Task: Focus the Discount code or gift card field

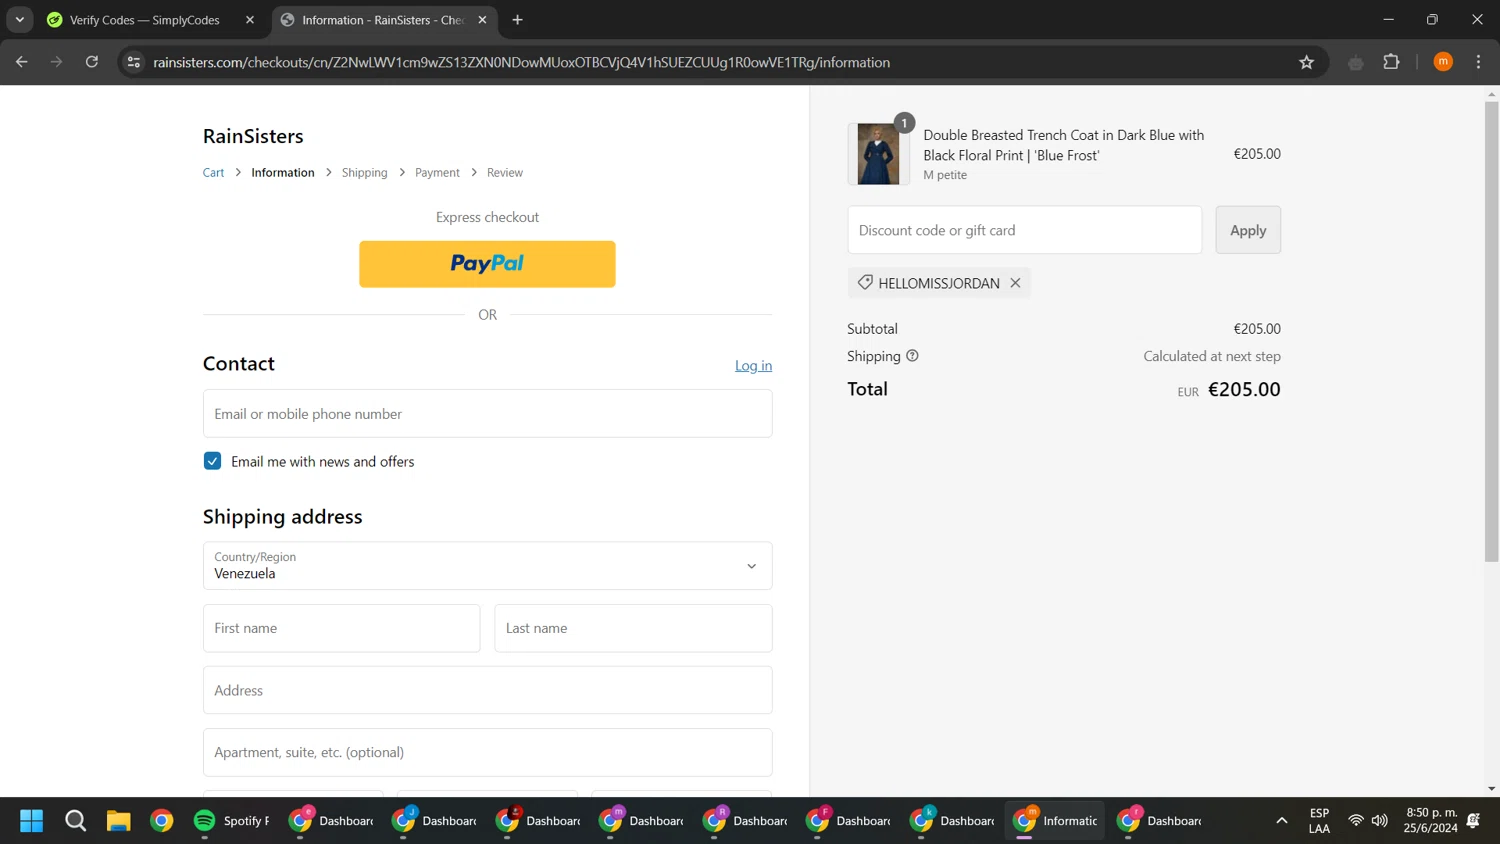Action: coord(1024,230)
